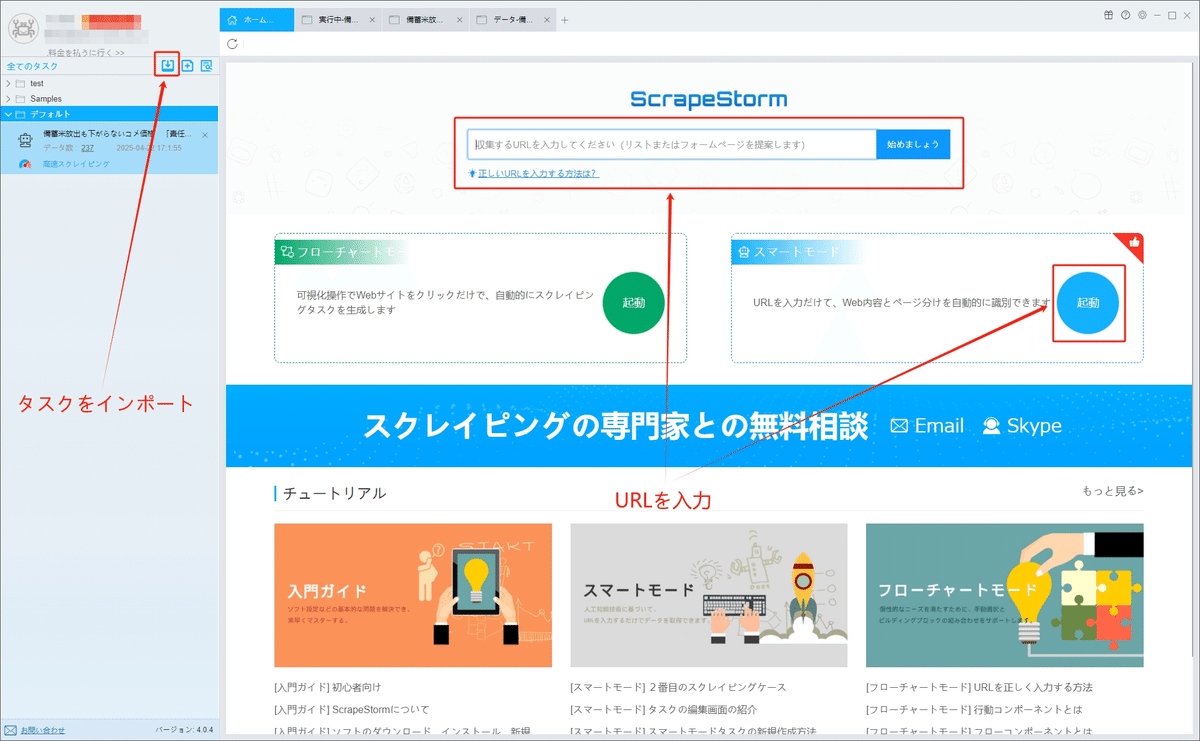Click the スクレイピングの専門家との無料相談 banner

(615, 426)
